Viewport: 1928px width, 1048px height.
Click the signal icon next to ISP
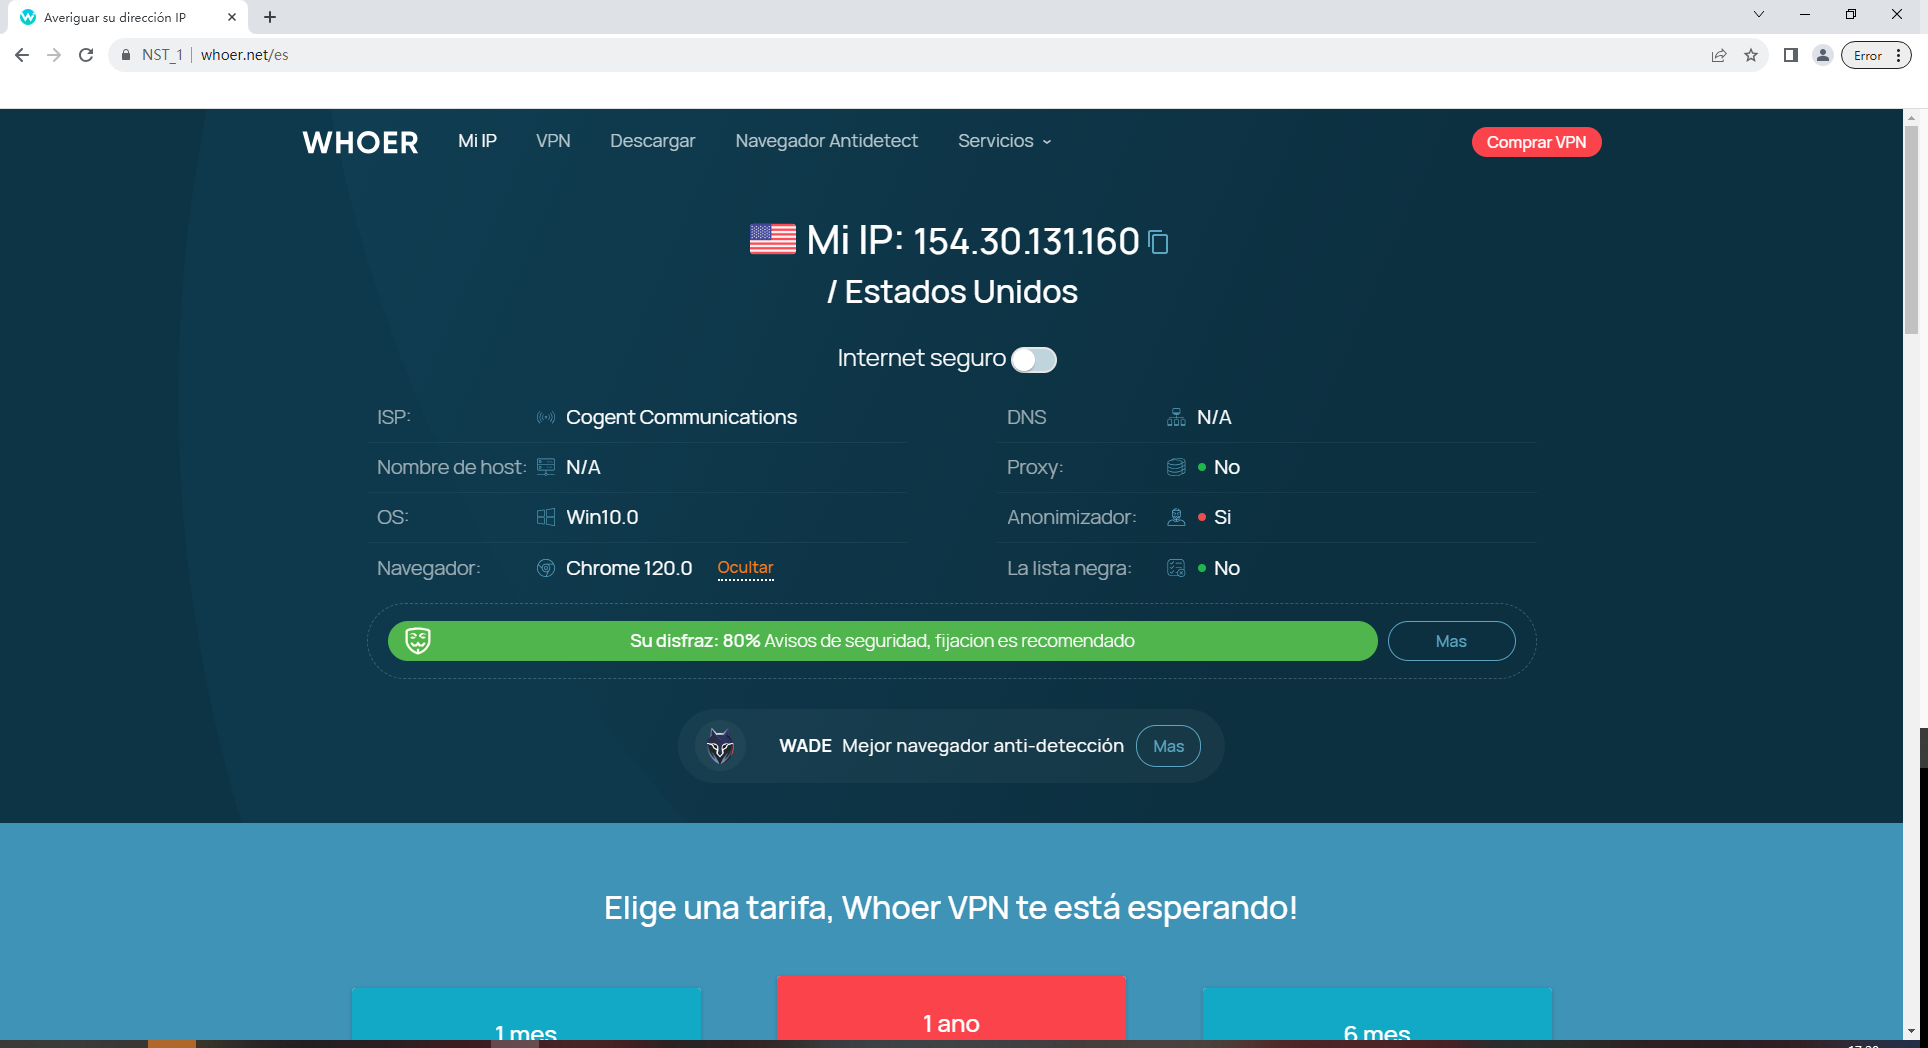click(546, 417)
